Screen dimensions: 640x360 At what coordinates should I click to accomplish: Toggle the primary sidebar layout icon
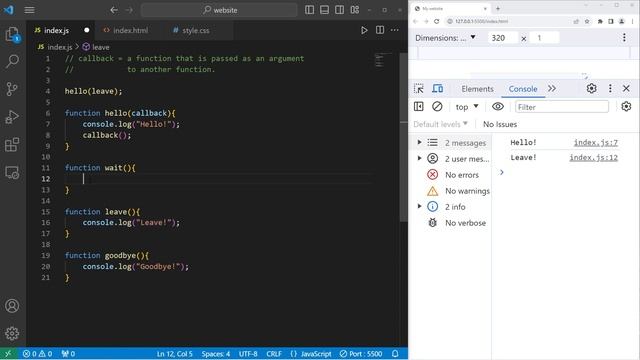coord(309,10)
